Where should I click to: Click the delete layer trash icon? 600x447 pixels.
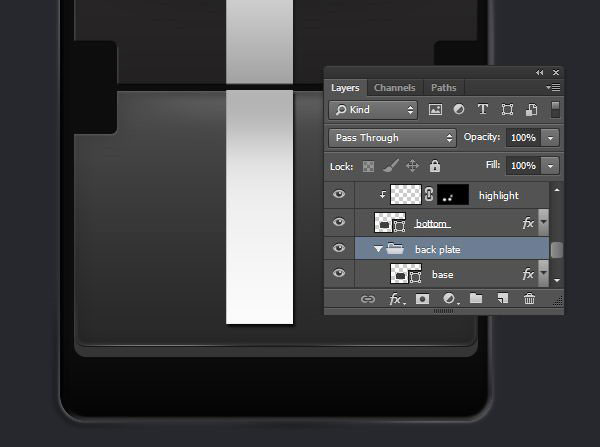tap(529, 298)
